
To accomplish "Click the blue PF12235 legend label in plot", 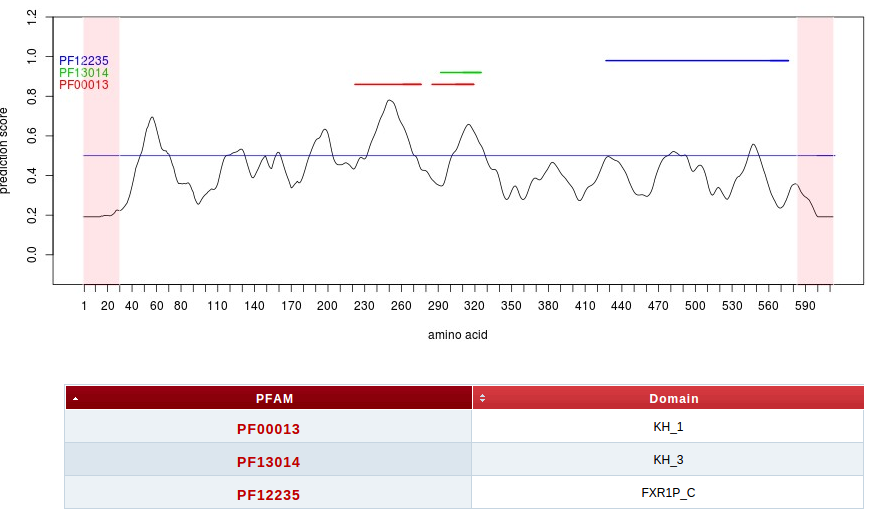I will [x=84, y=61].
